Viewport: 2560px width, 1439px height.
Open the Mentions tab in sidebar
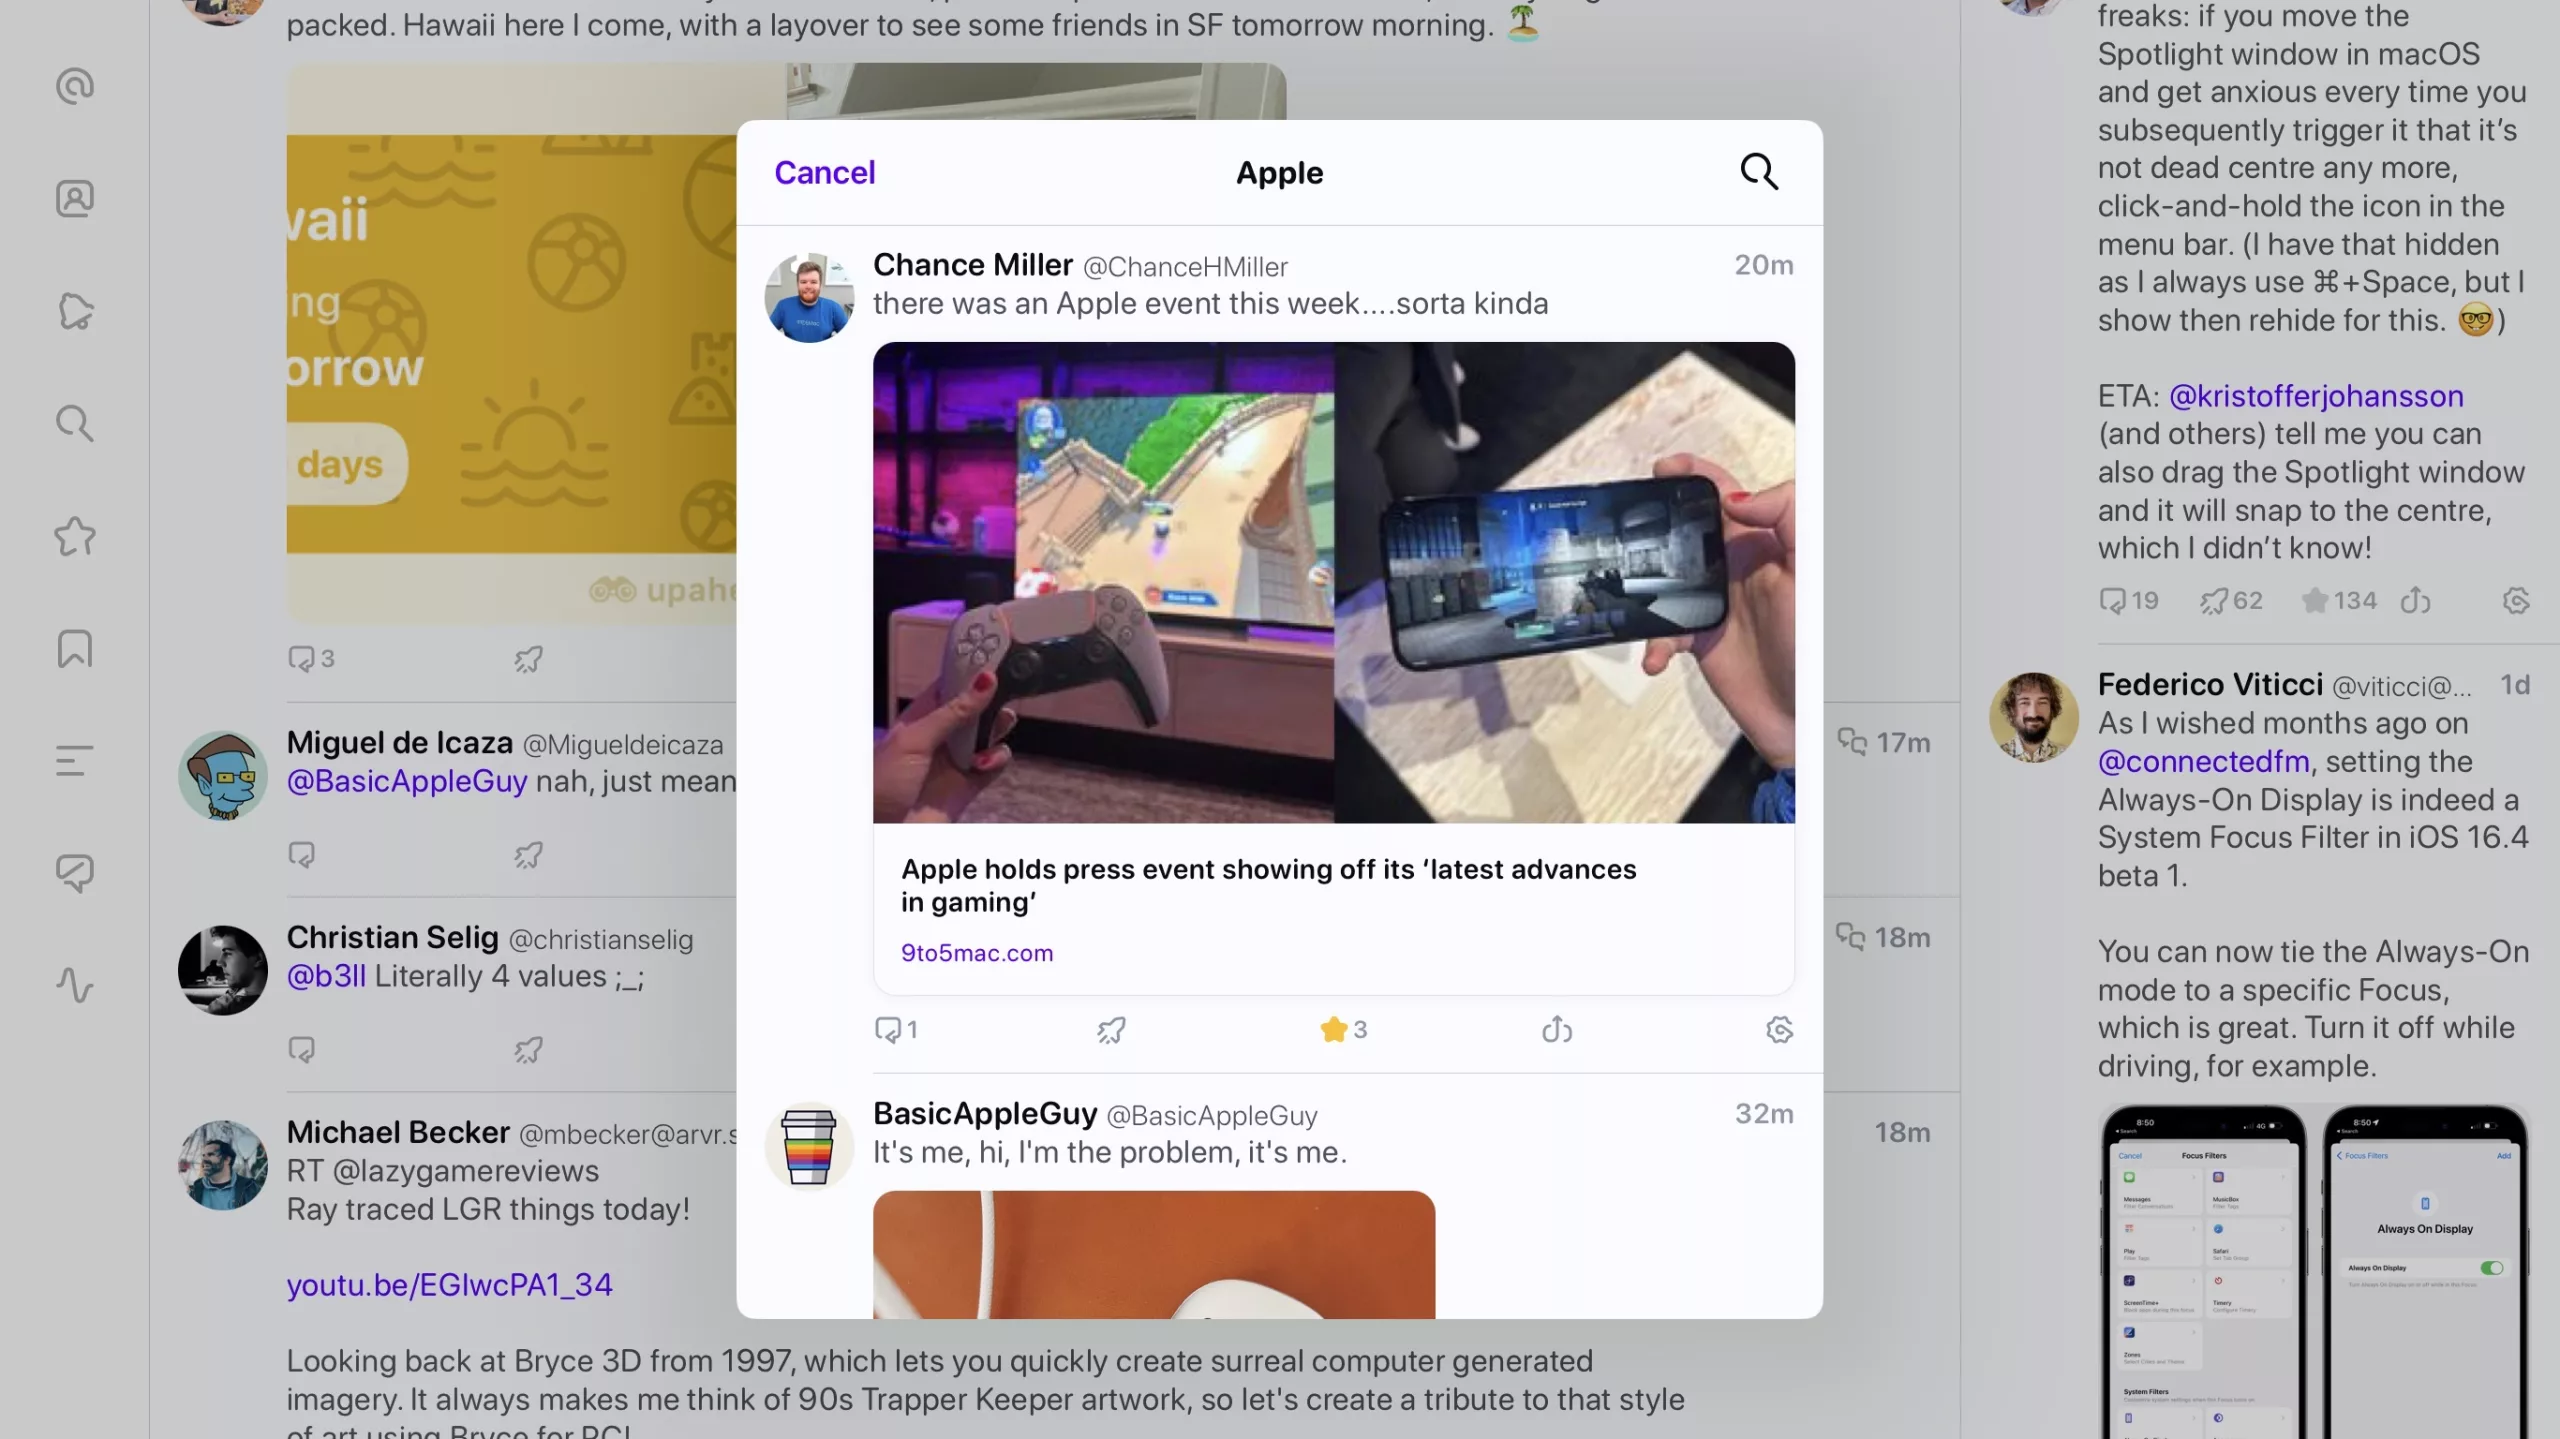click(75, 87)
